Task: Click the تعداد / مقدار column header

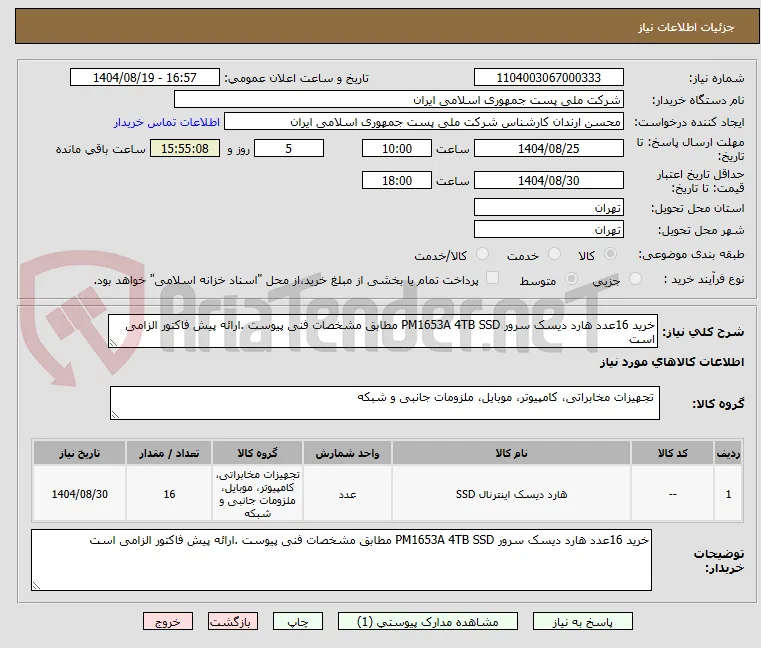Action: point(169,453)
